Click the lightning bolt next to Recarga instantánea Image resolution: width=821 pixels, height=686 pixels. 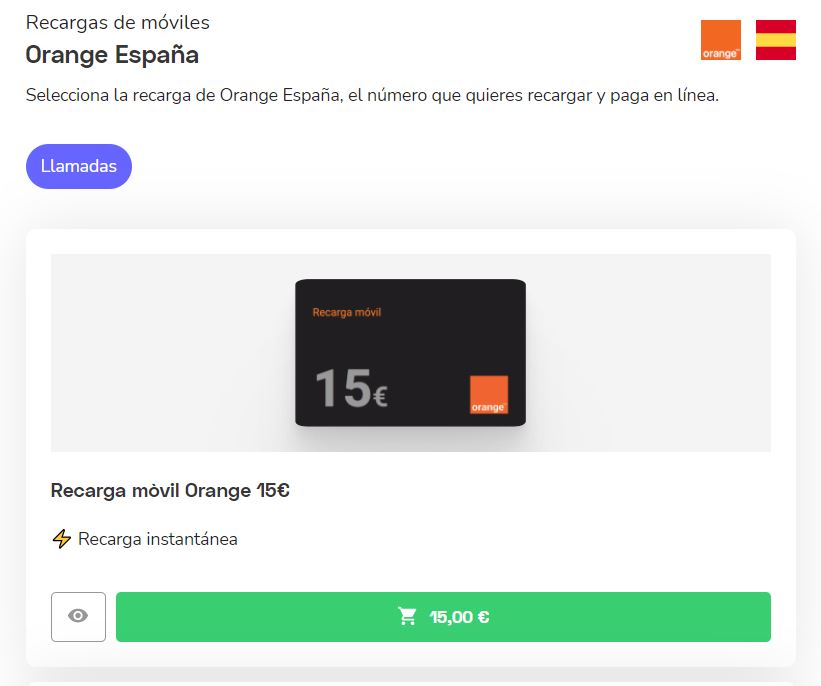point(61,539)
